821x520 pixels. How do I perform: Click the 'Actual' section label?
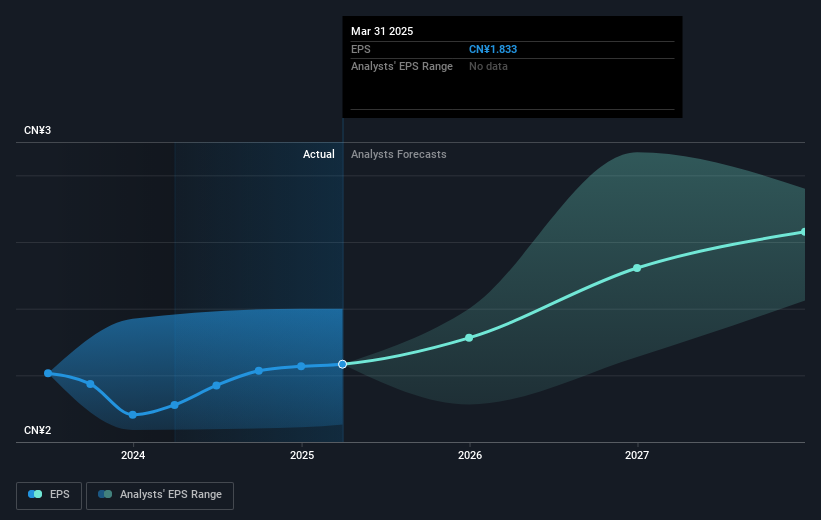(x=318, y=154)
